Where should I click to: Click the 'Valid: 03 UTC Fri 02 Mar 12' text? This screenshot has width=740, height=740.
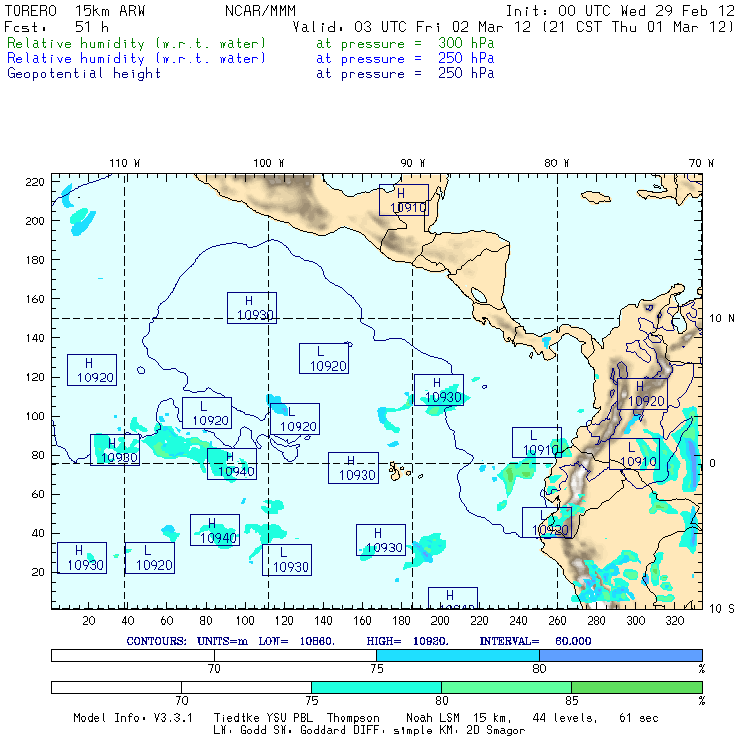[x=412, y=27]
